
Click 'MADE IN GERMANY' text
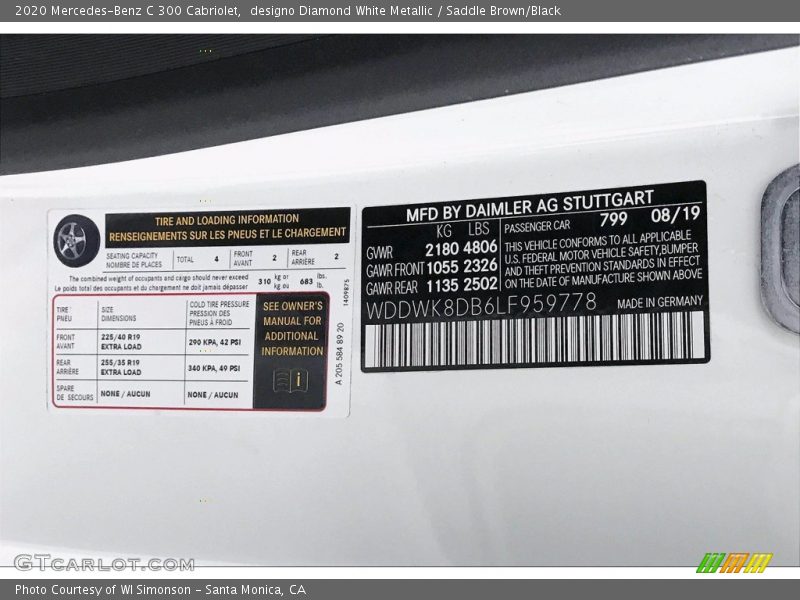click(x=660, y=303)
